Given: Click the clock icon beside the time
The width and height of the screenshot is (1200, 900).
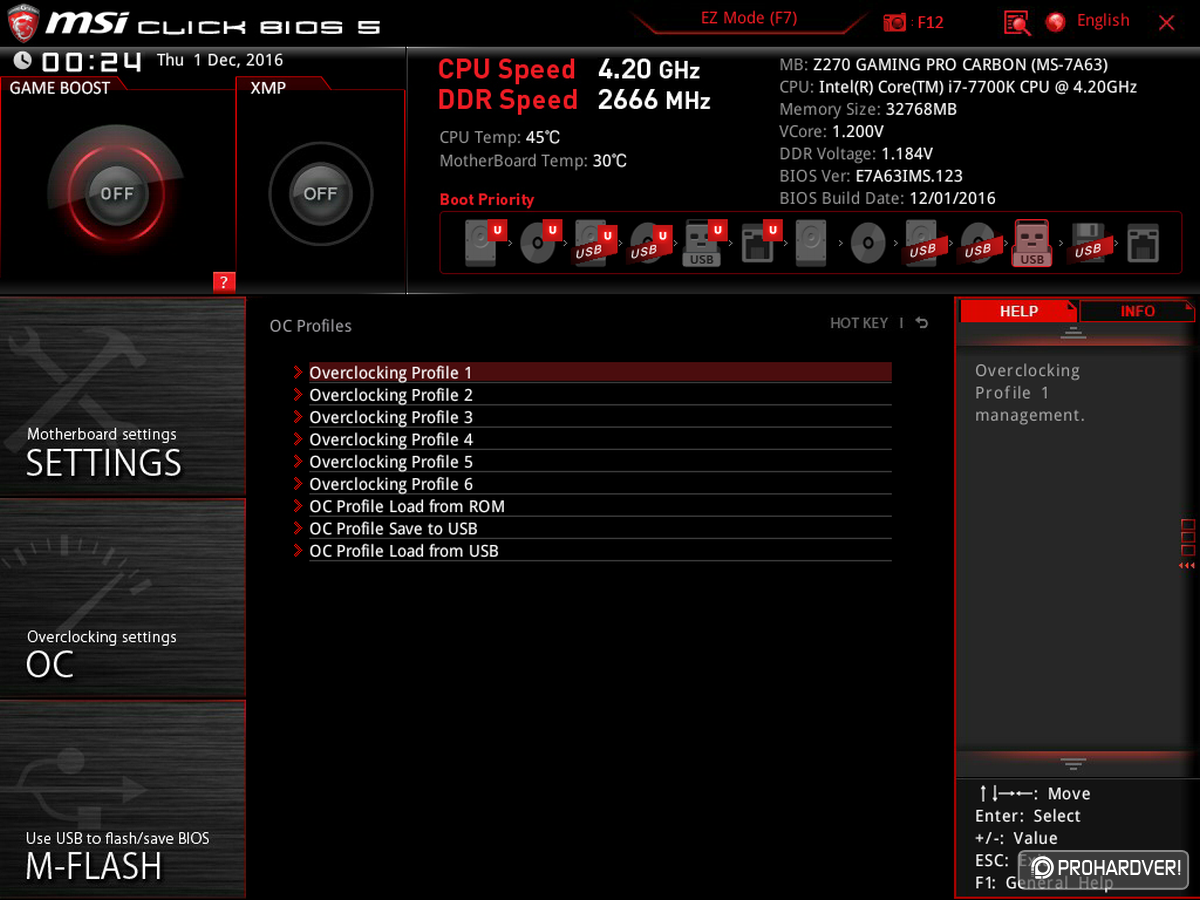Looking at the screenshot, I should pyautogui.click(x=23, y=61).
